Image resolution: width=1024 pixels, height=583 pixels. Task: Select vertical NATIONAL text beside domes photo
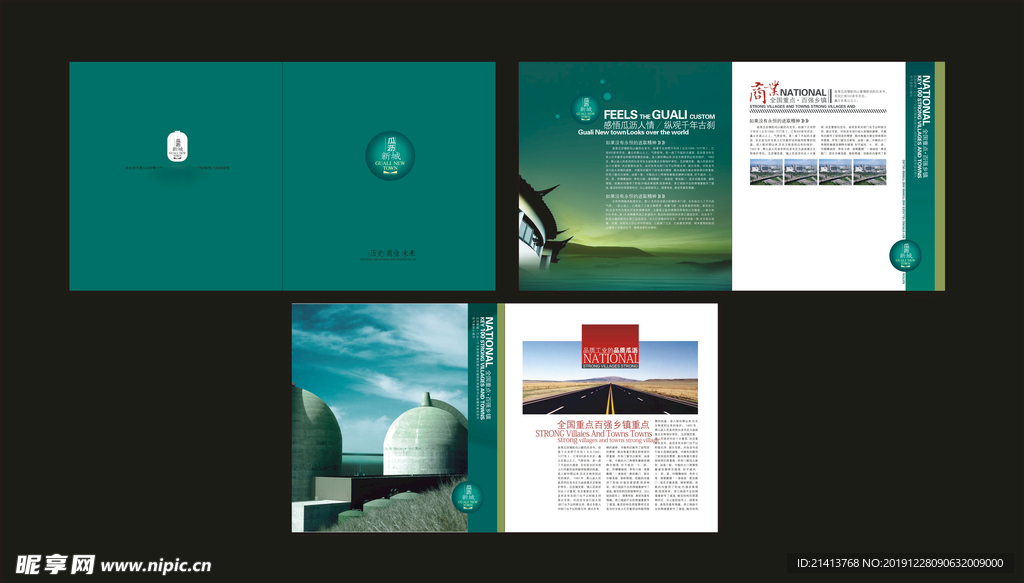[x=490, y=342]
